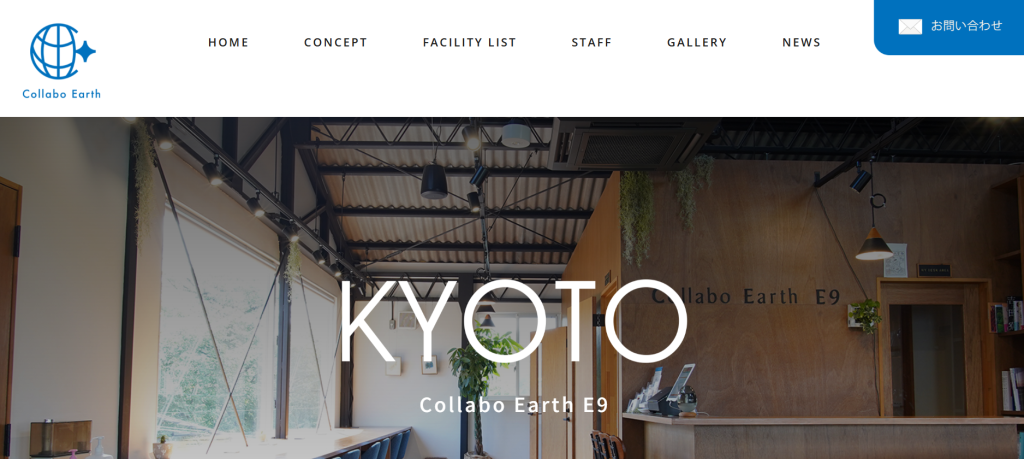Click the Collabo Earth E9 wall sign in the photo
The height and width of the screenshot is (459, 1024).
[745, 297]
